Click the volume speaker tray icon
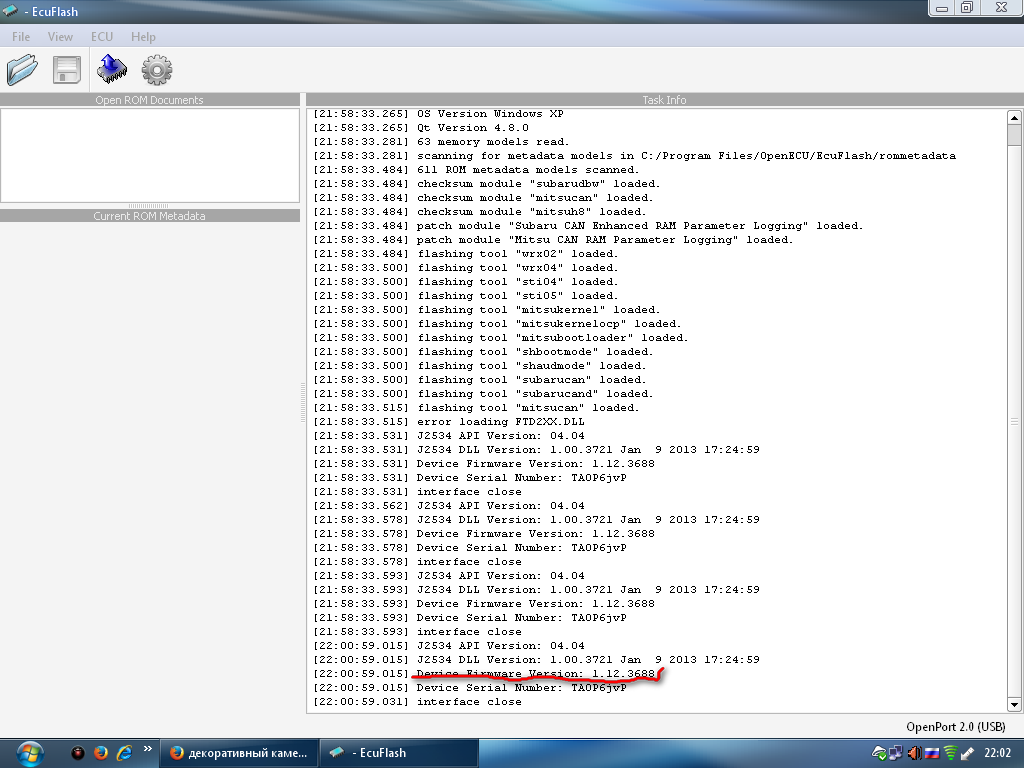 tap(914, 753)
